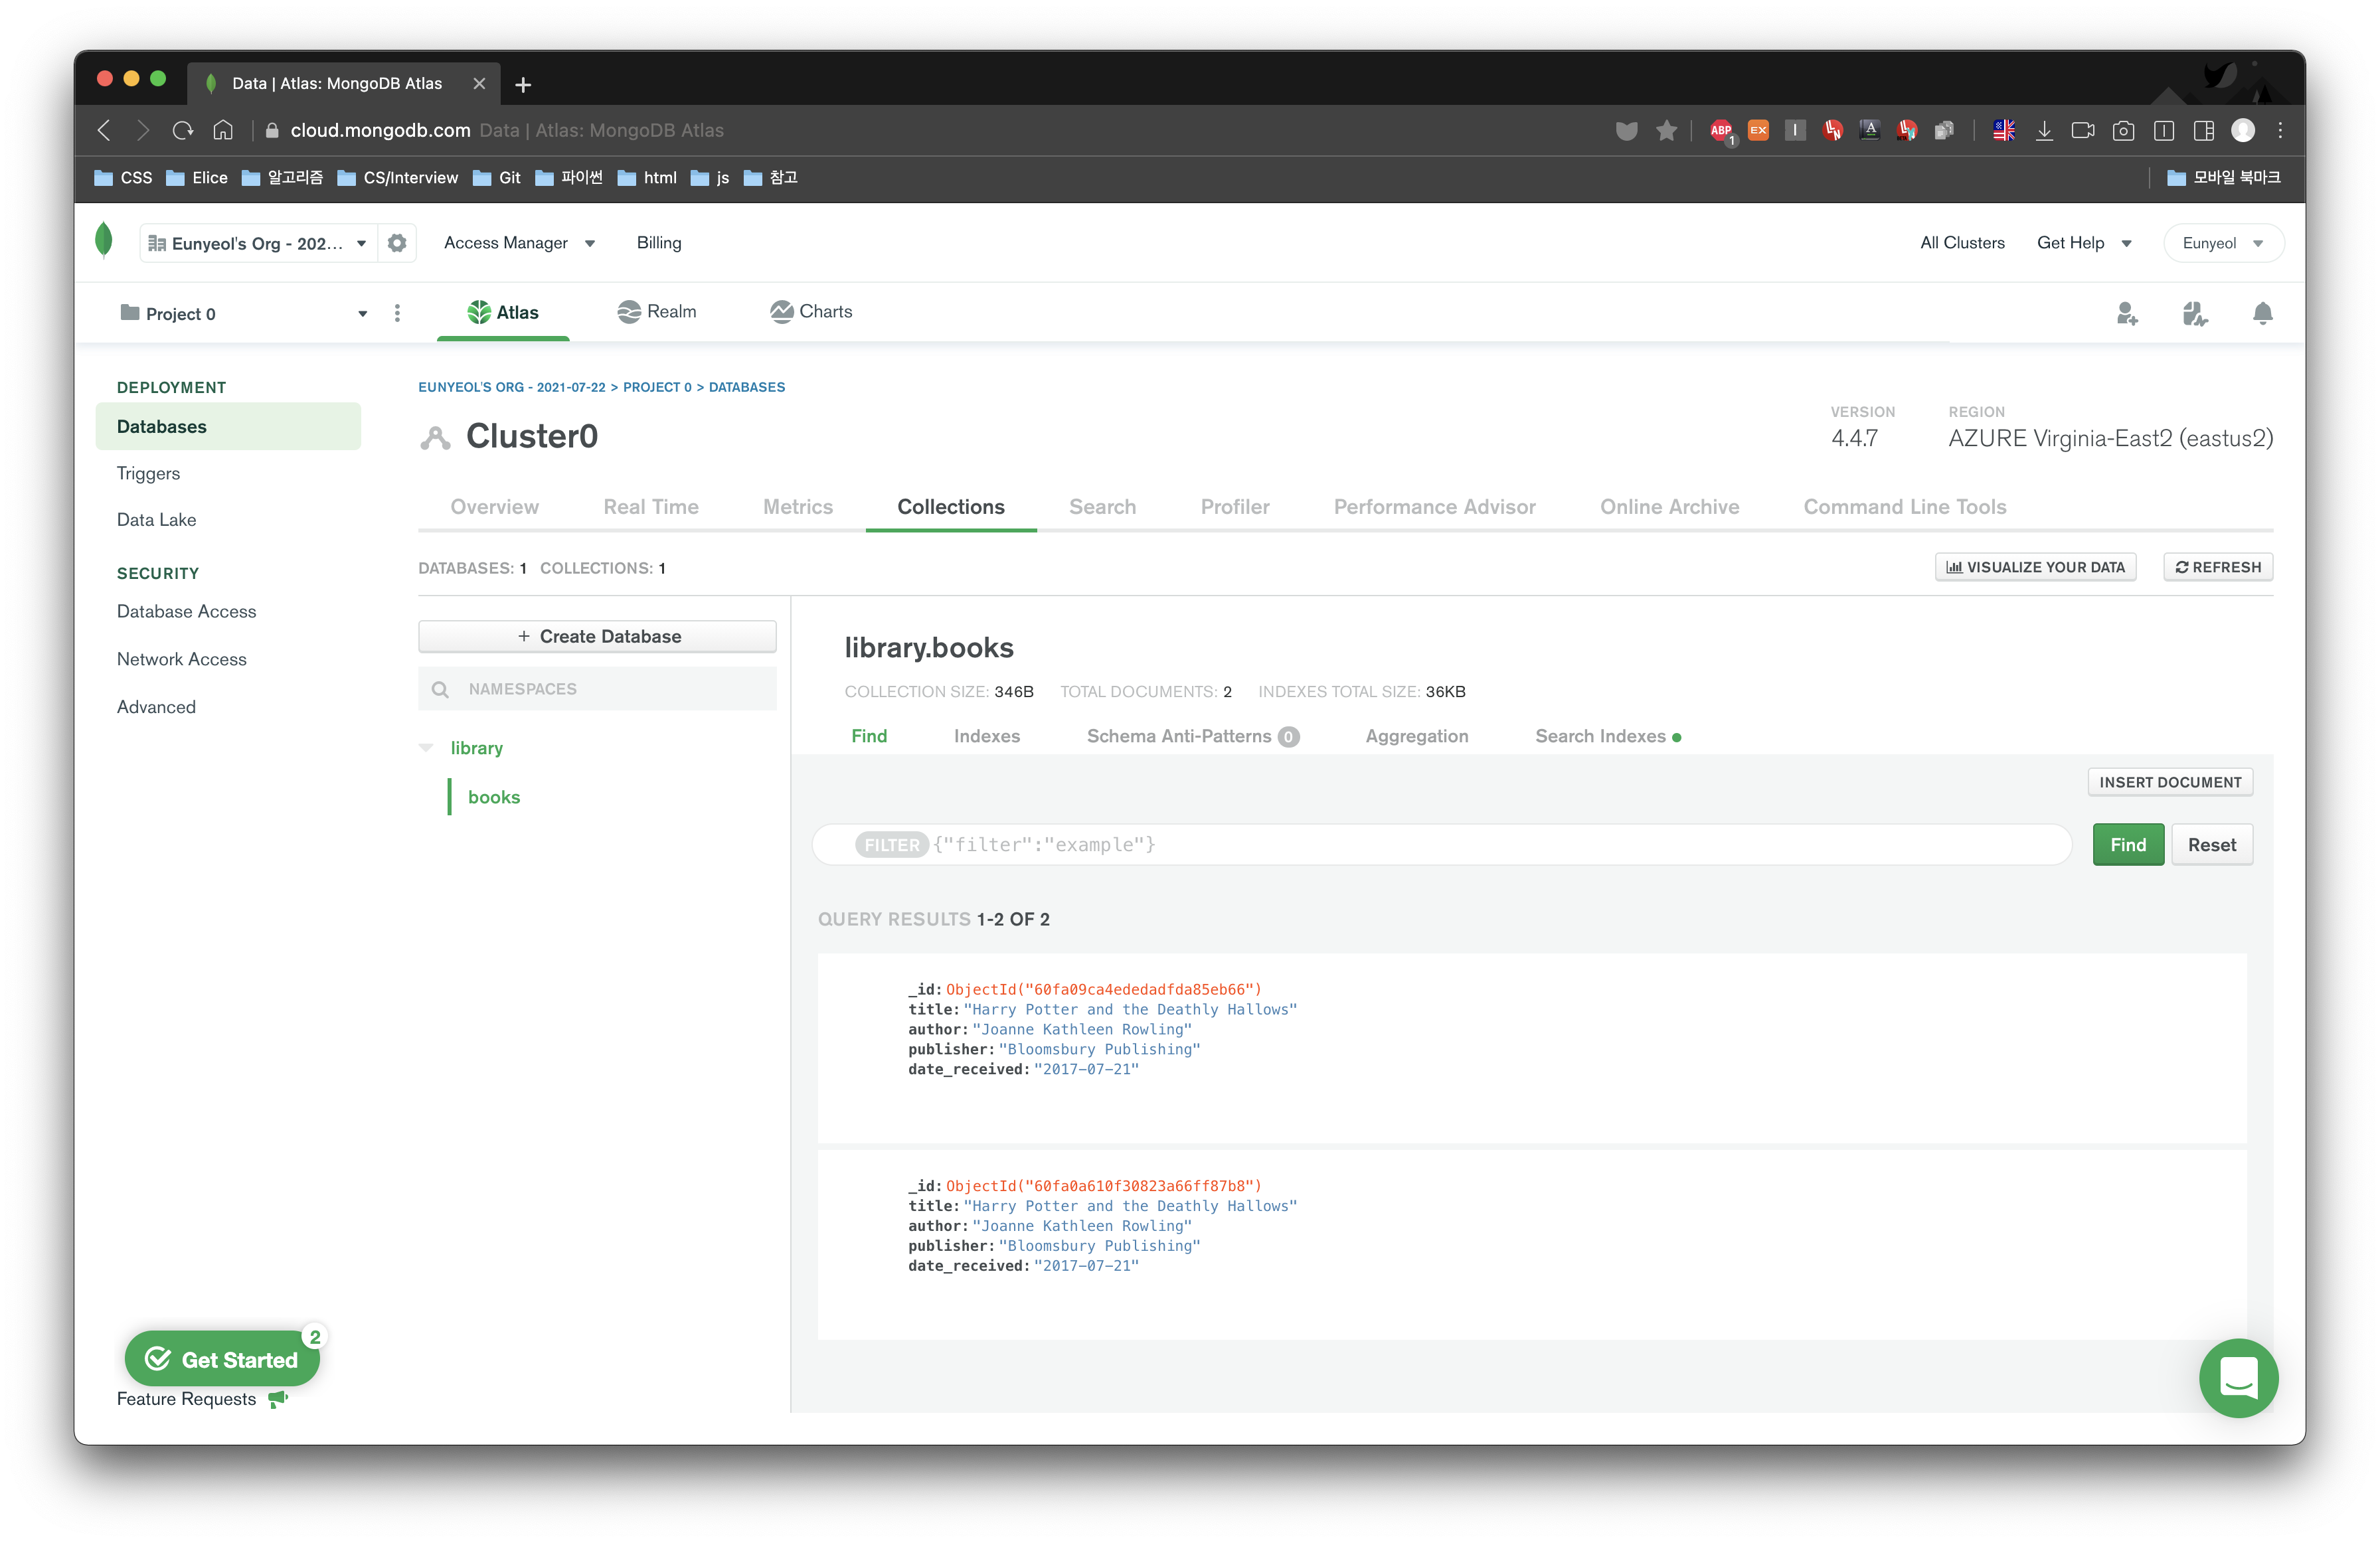The height and width of the screenshot is (1543, 2380).
Task: Open the Project 0 dropdown
Action: click(362, 314)
